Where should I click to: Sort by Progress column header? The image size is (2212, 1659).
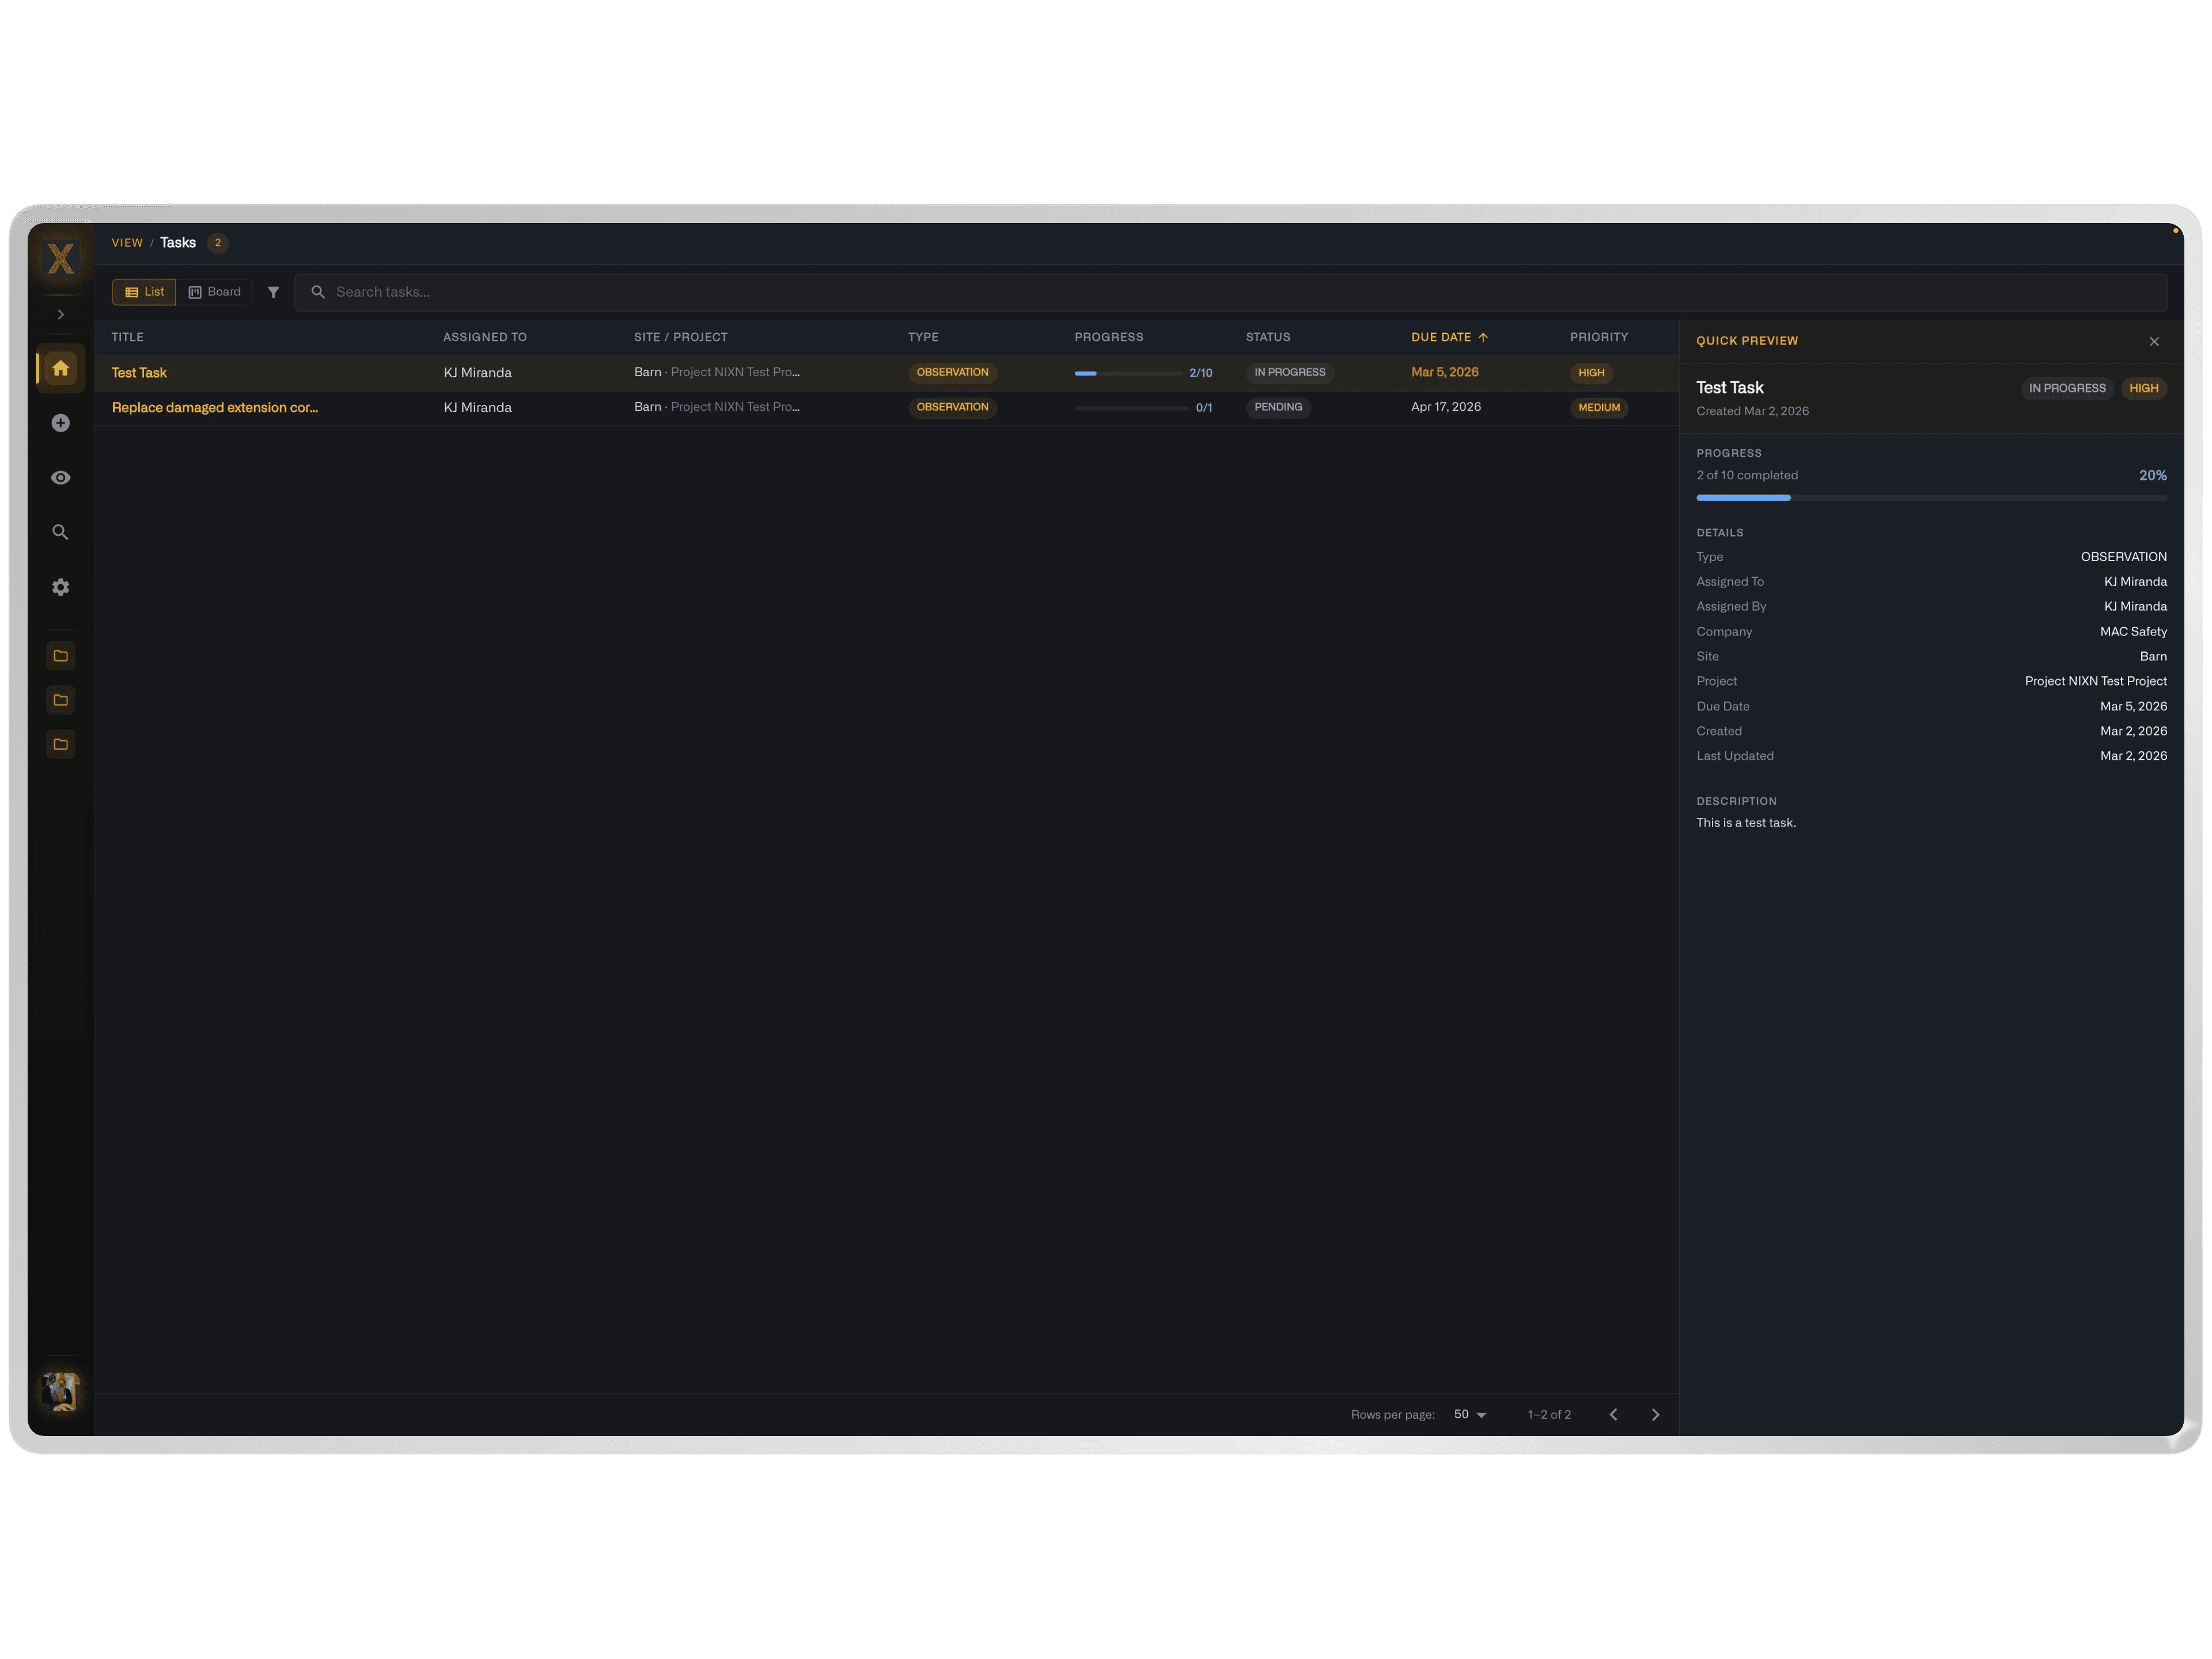1109,337
